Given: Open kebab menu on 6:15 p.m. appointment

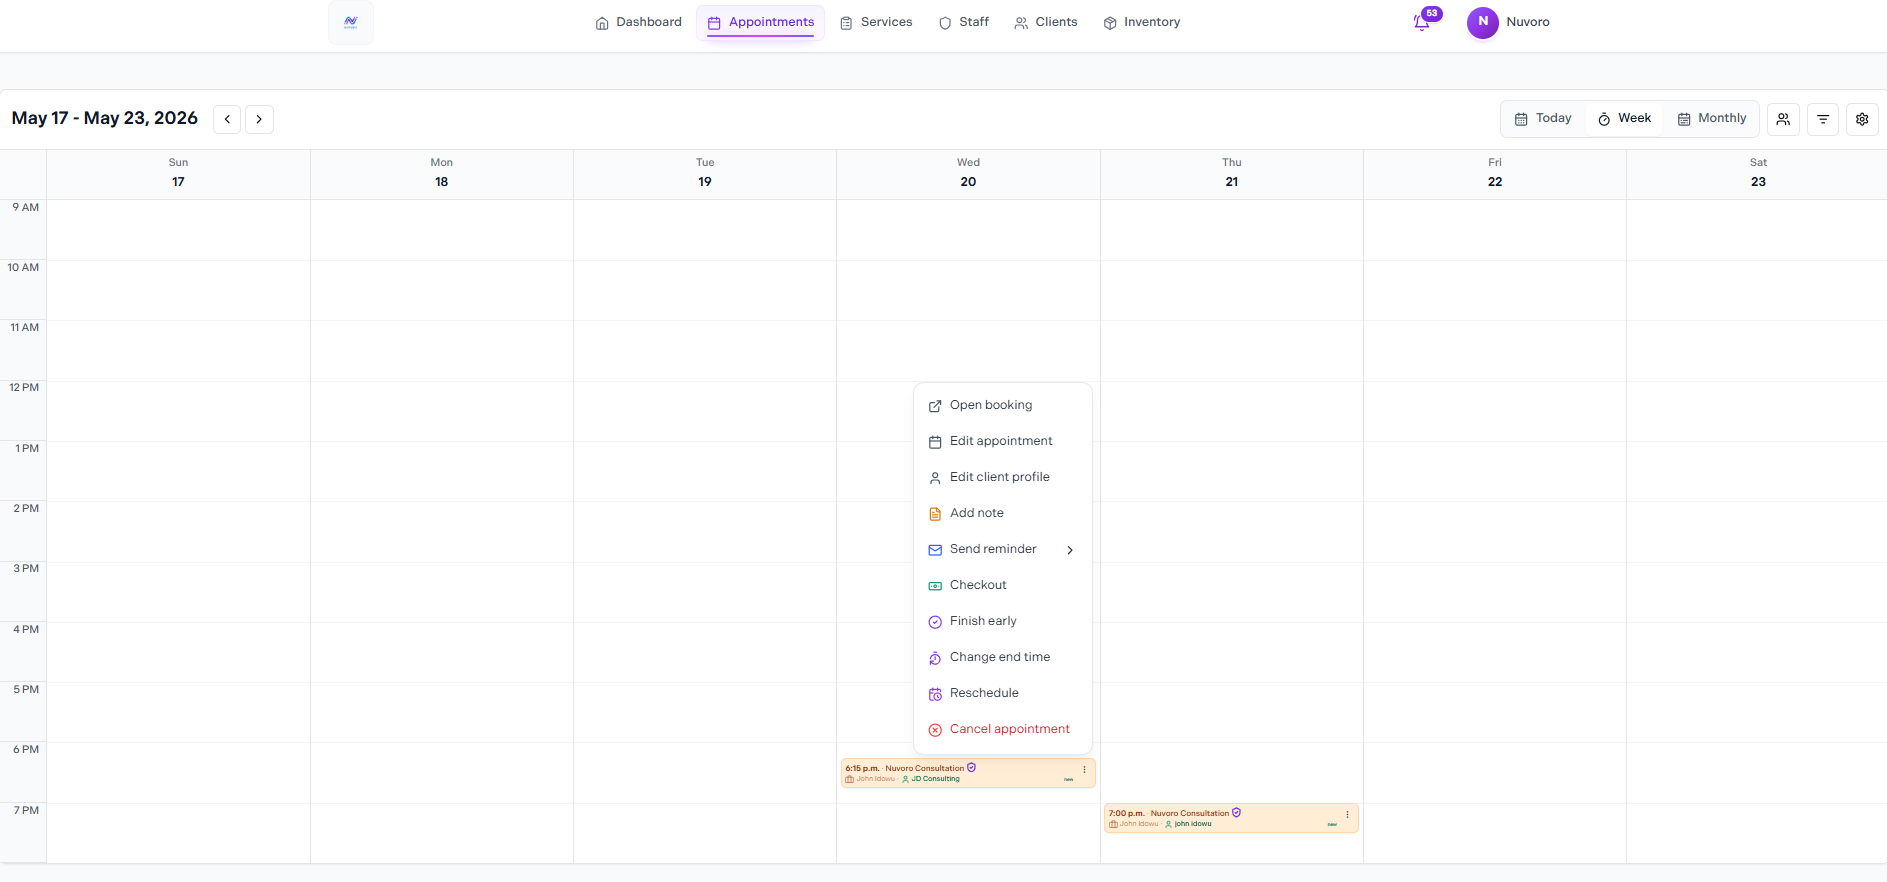Looking at the screenshot, I should pos(1084,769).
